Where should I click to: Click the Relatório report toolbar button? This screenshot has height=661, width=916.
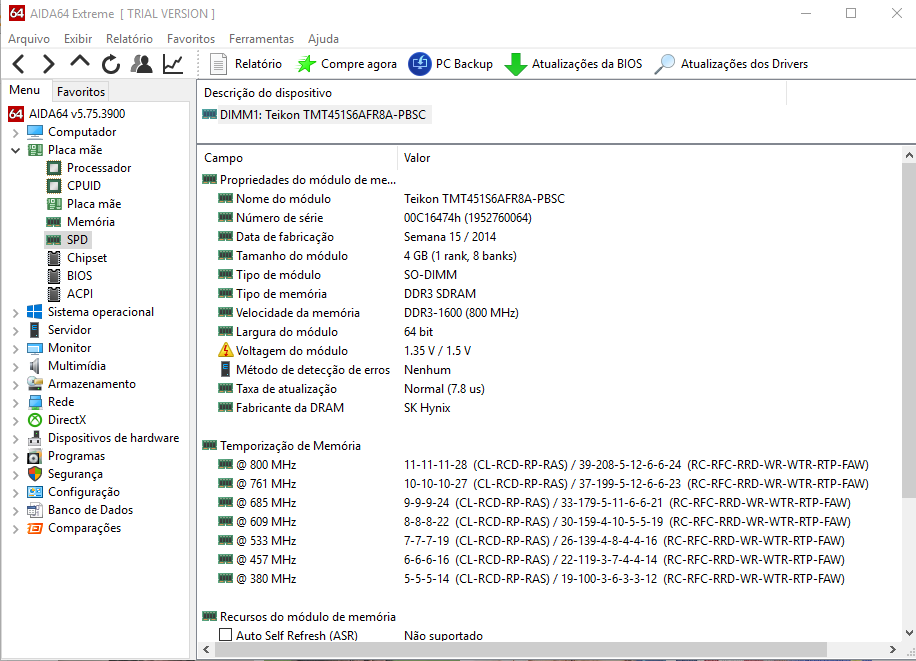click(245, 64)
